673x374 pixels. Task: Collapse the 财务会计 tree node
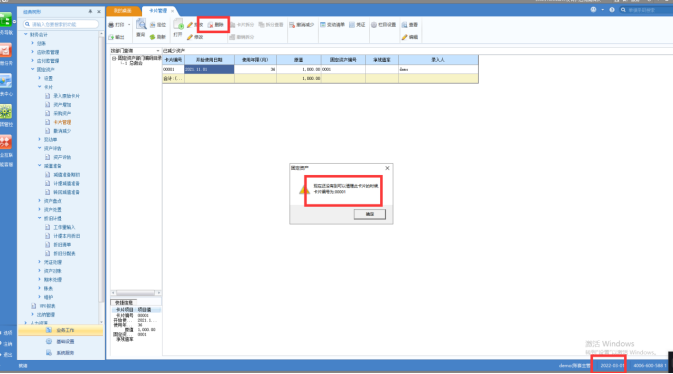(26, 34)
